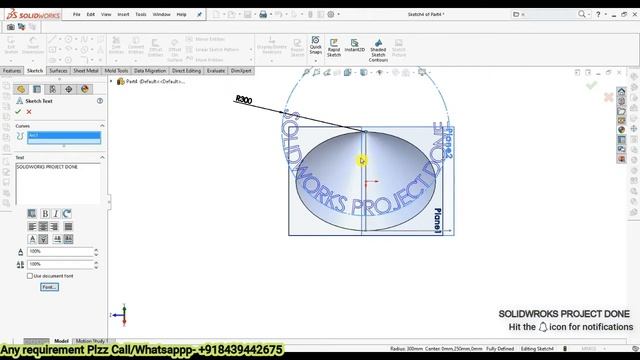The image size is (640, 360).
Task: Click the screen capture camera icon
Action: coord(11,27)
